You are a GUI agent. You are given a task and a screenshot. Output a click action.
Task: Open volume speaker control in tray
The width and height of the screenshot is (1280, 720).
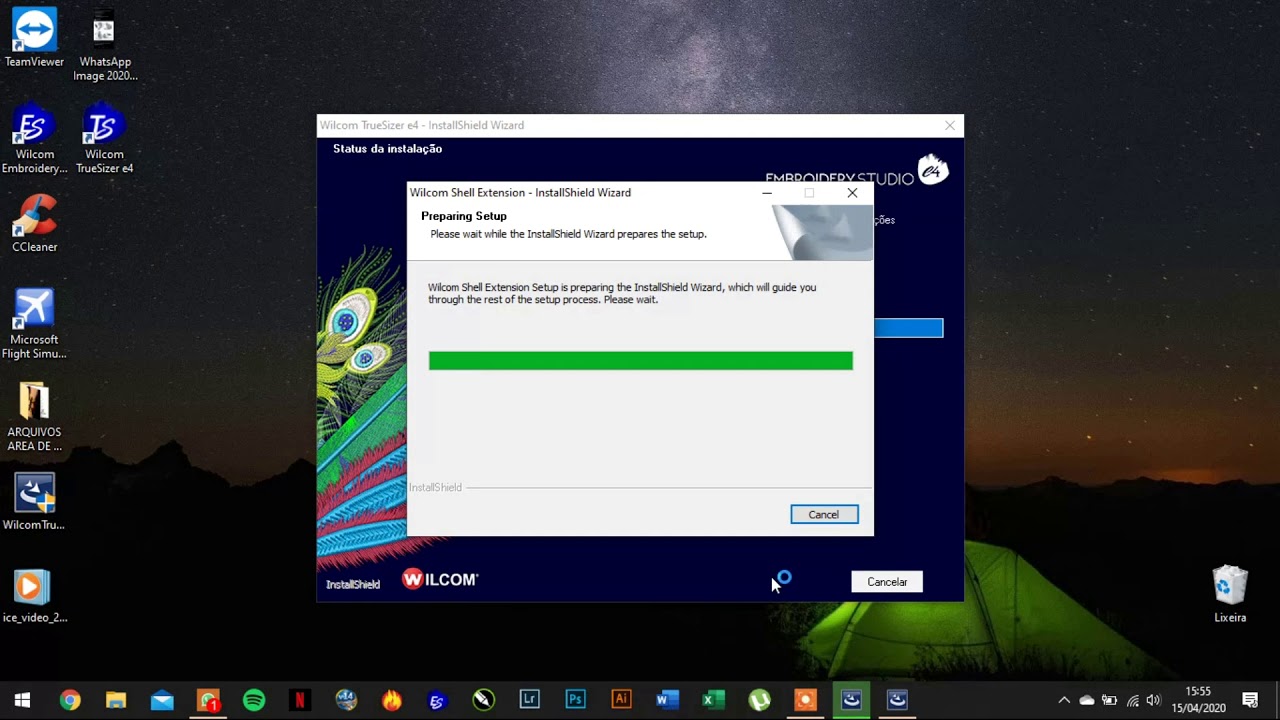[1154, 700]
